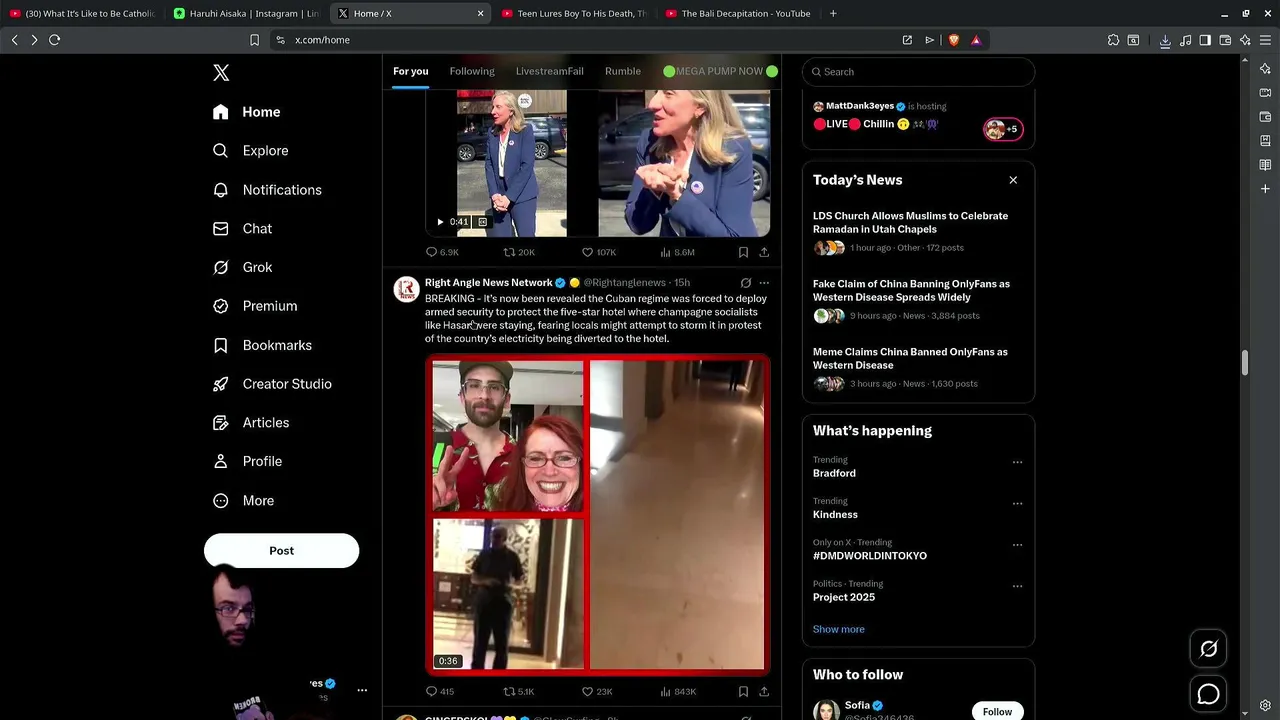View analytics showing 843K views
Viewport: 1280px width, 720px height.
[678, 691]
